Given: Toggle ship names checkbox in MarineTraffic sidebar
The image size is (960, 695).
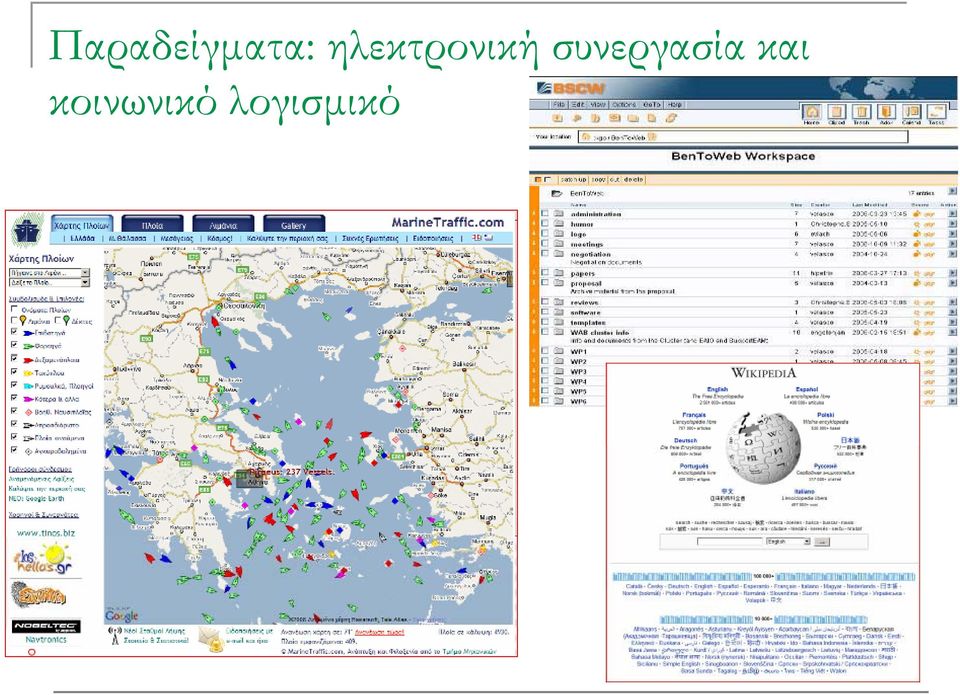Looking at the screenshot, I should point(14,310).
